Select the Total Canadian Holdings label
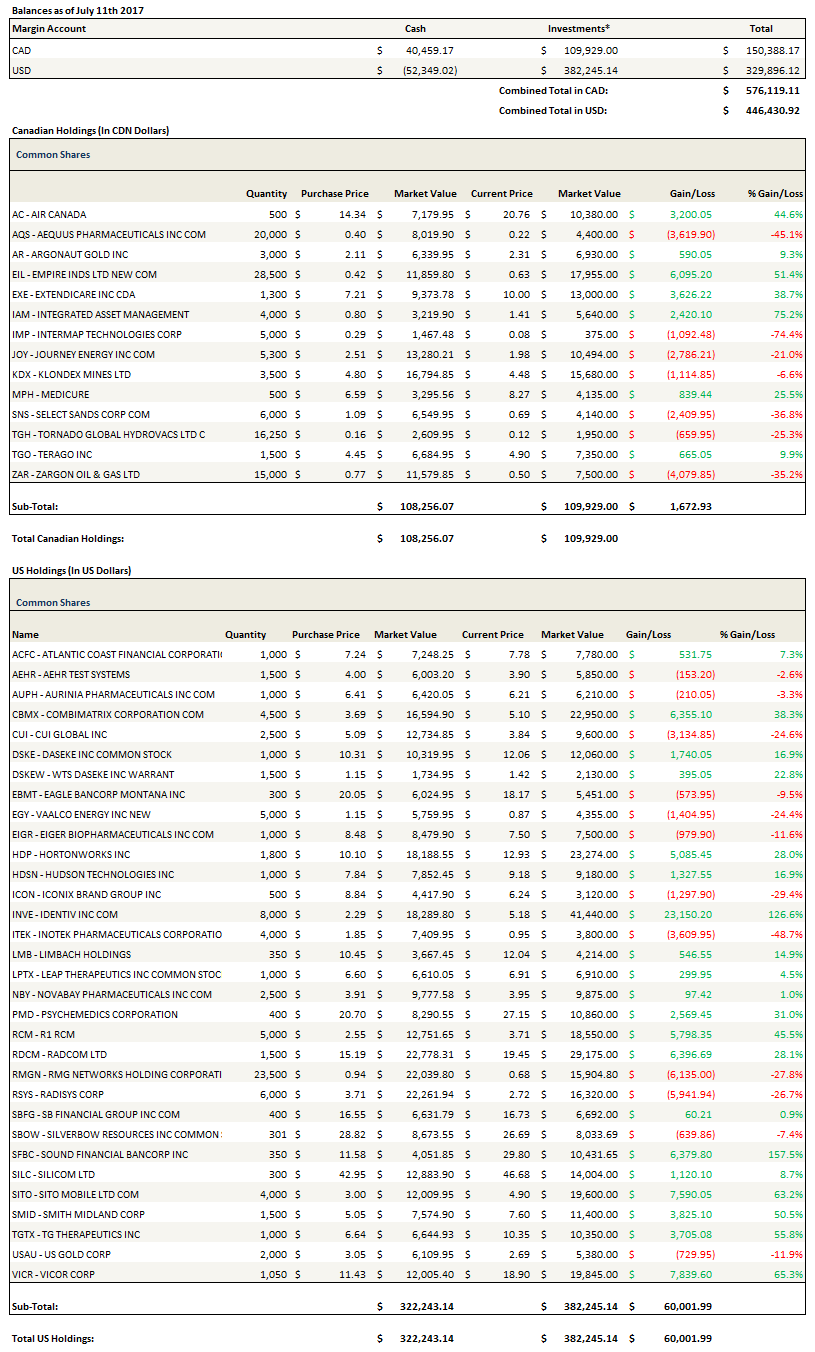The height and width of the screenshot is (1352, 815). 67,538
